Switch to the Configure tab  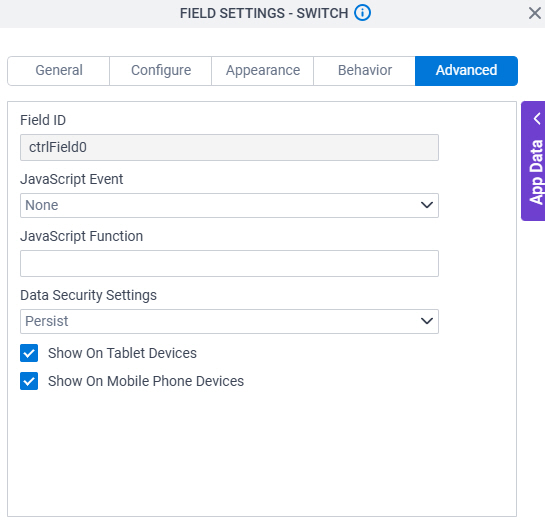(161, 71)
